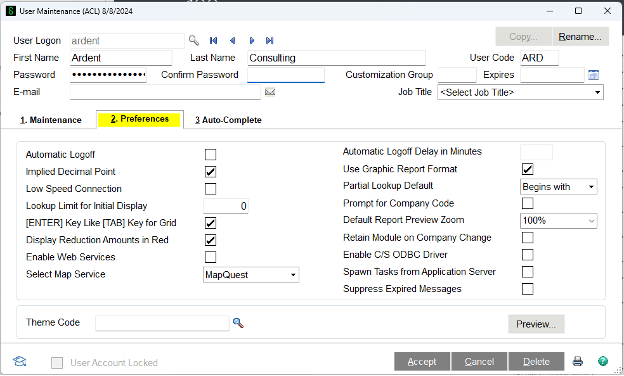The height and width of the screenshot is (376, 624).
Task: Click Lookup Limit for Initial Display field
Action: coord(226,206)
